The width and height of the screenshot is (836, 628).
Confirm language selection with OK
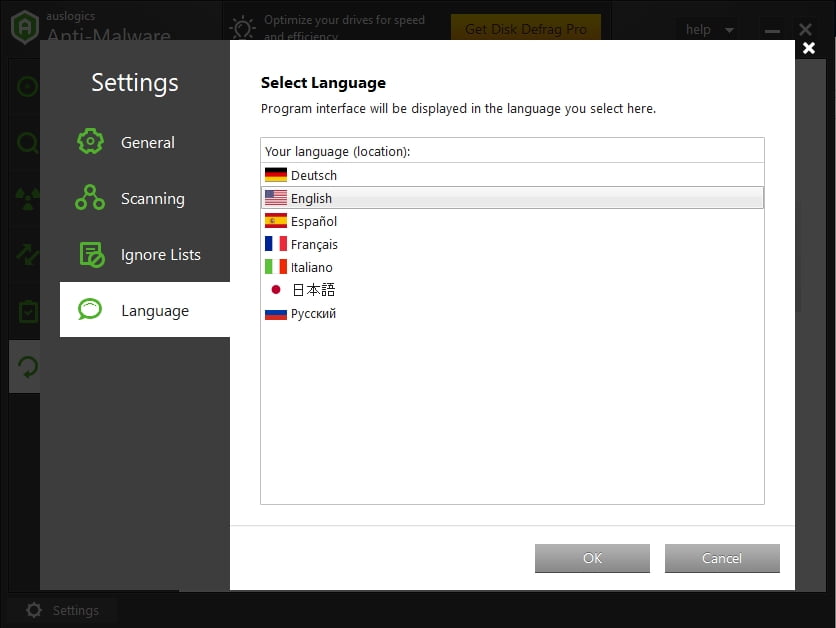tap(592, 558)
